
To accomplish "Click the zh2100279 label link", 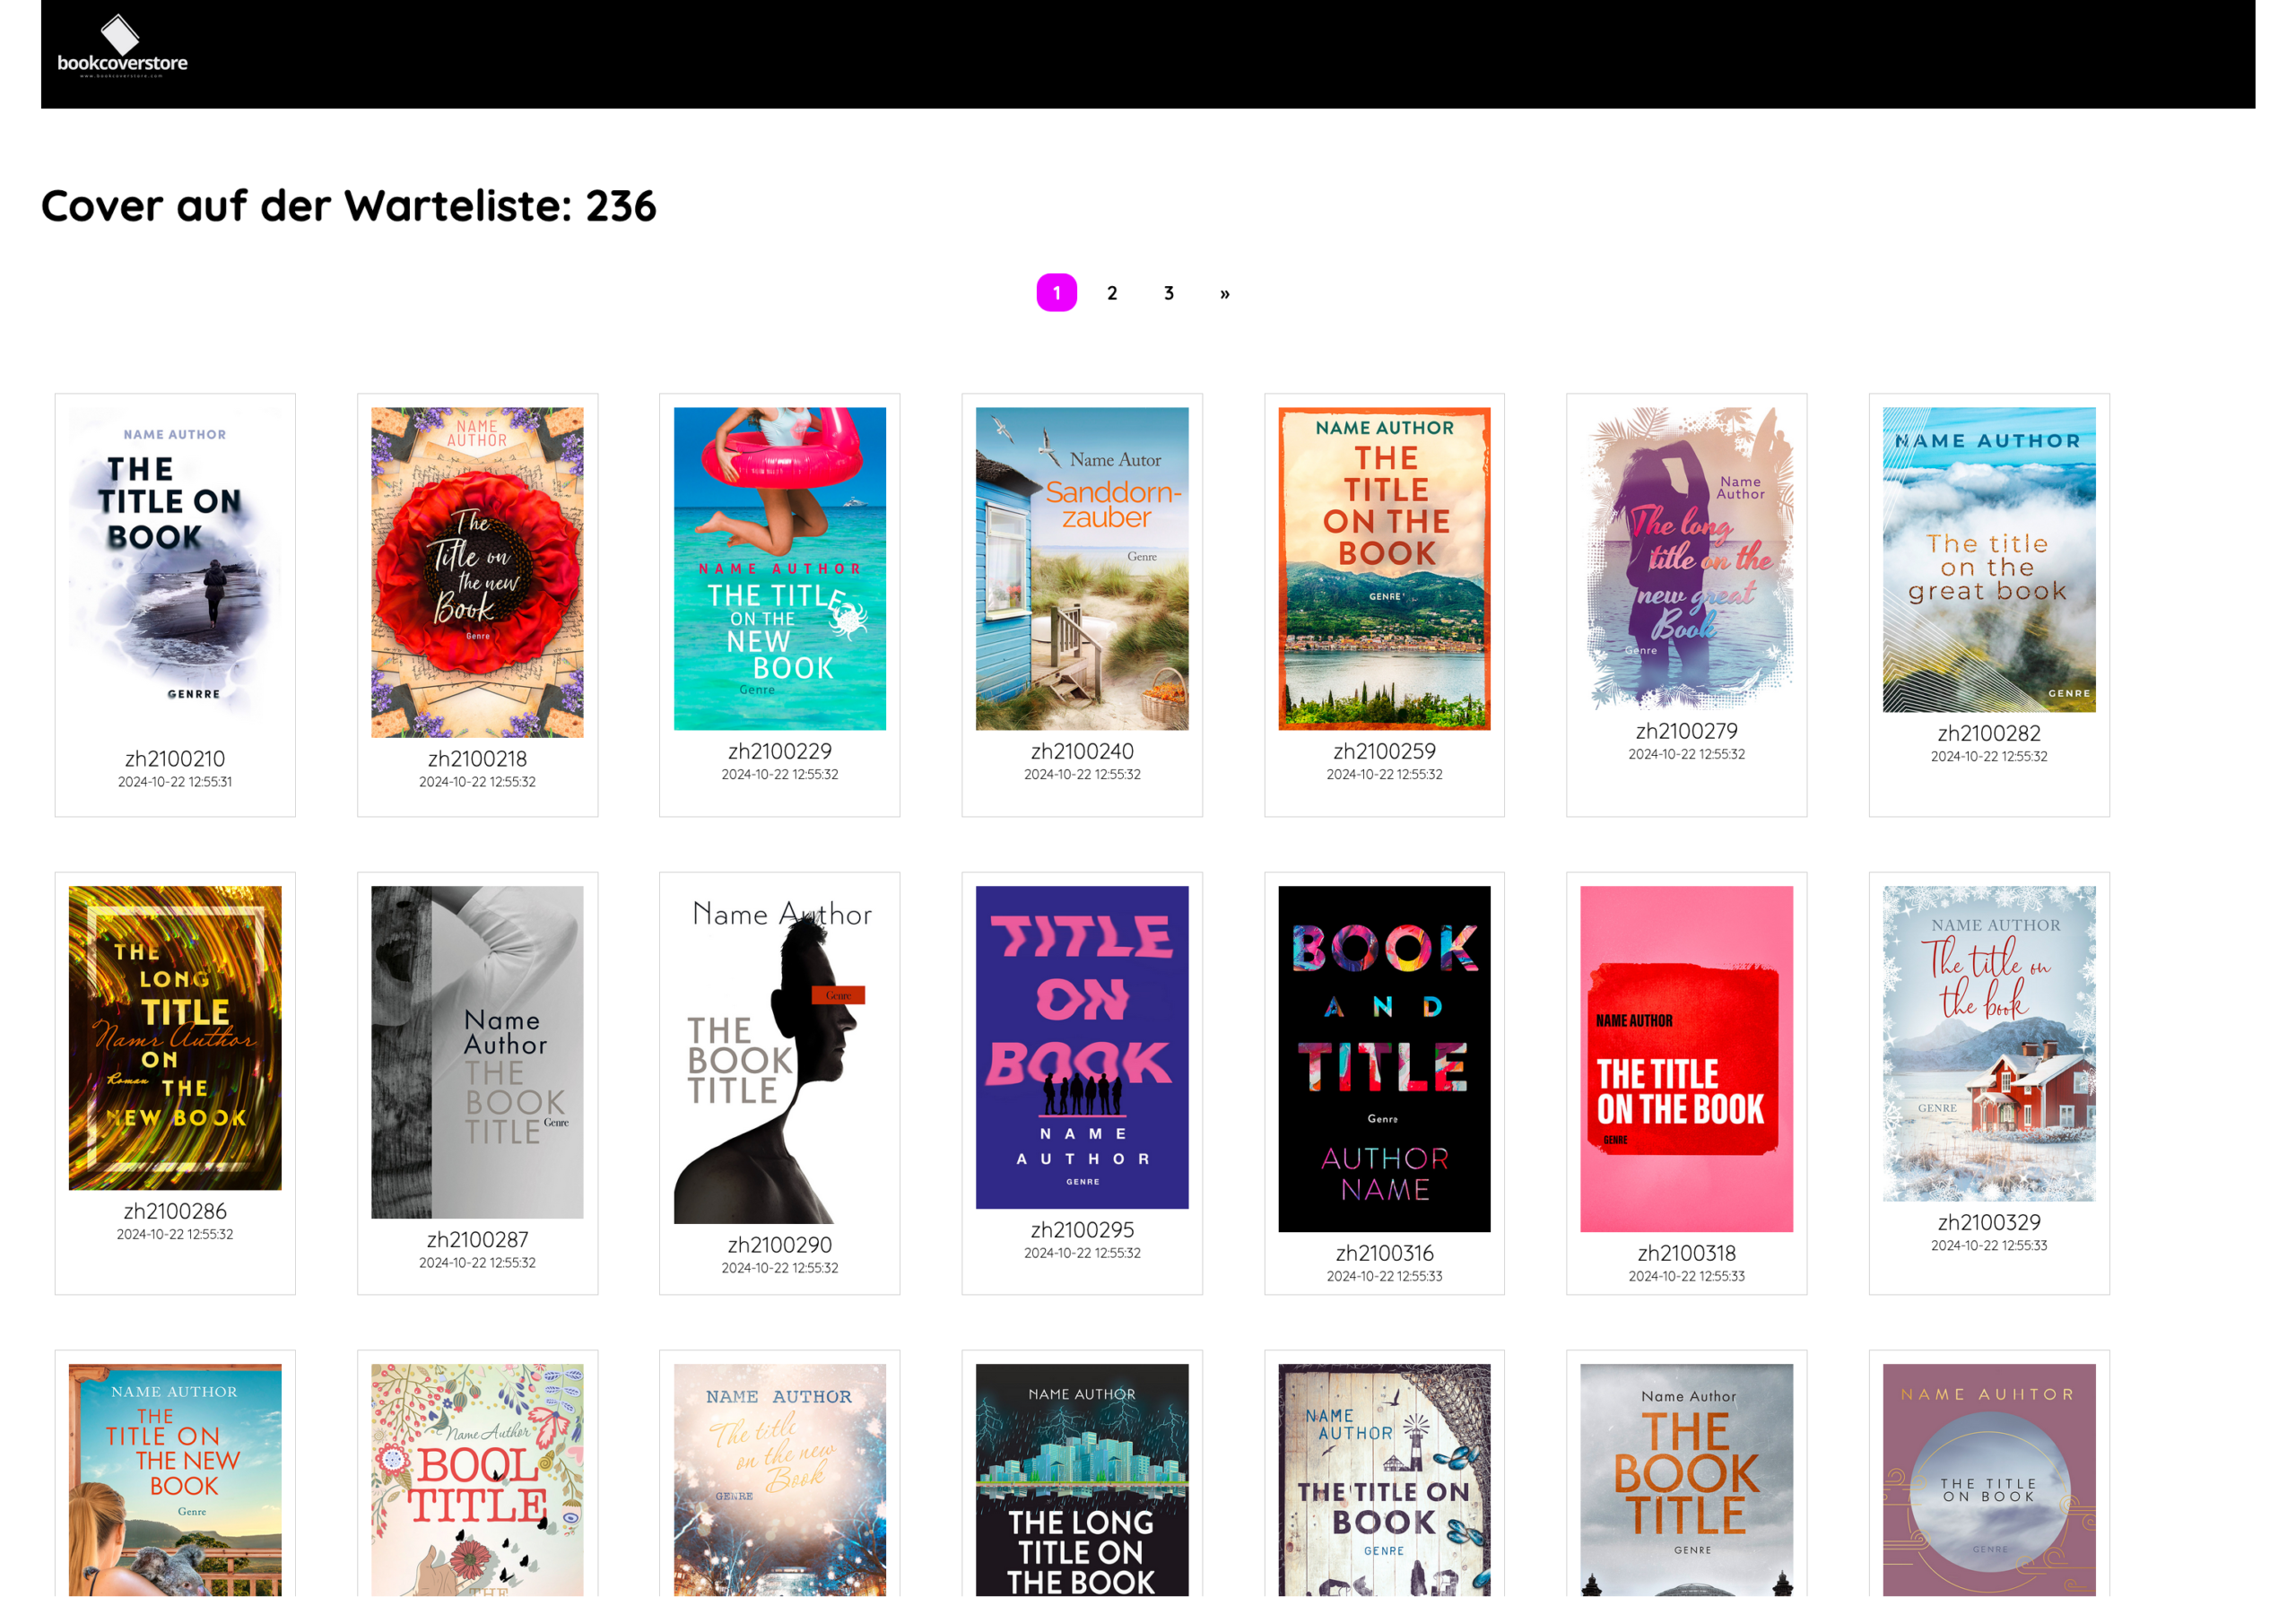I will (1686, 731).
